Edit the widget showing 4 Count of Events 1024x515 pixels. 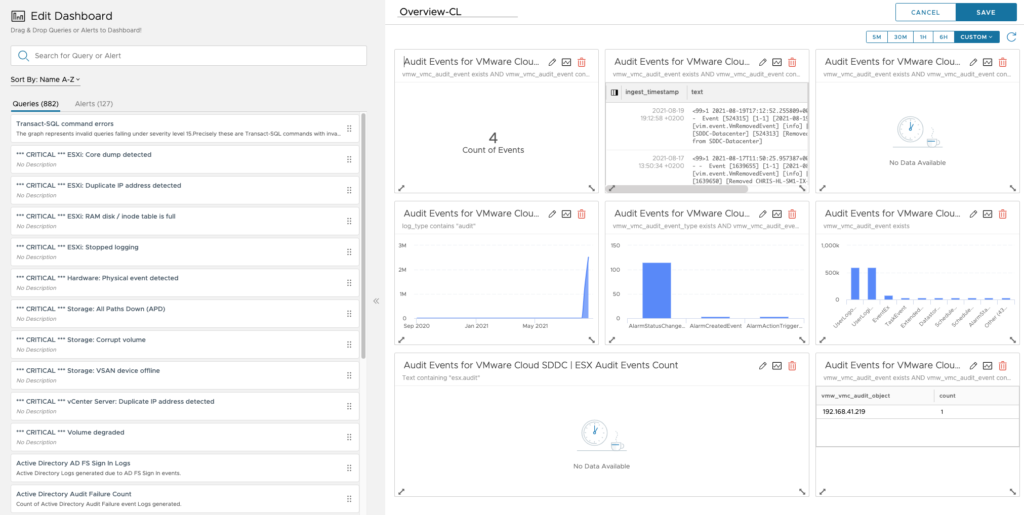pyautogui.click(x=552, y=62)
